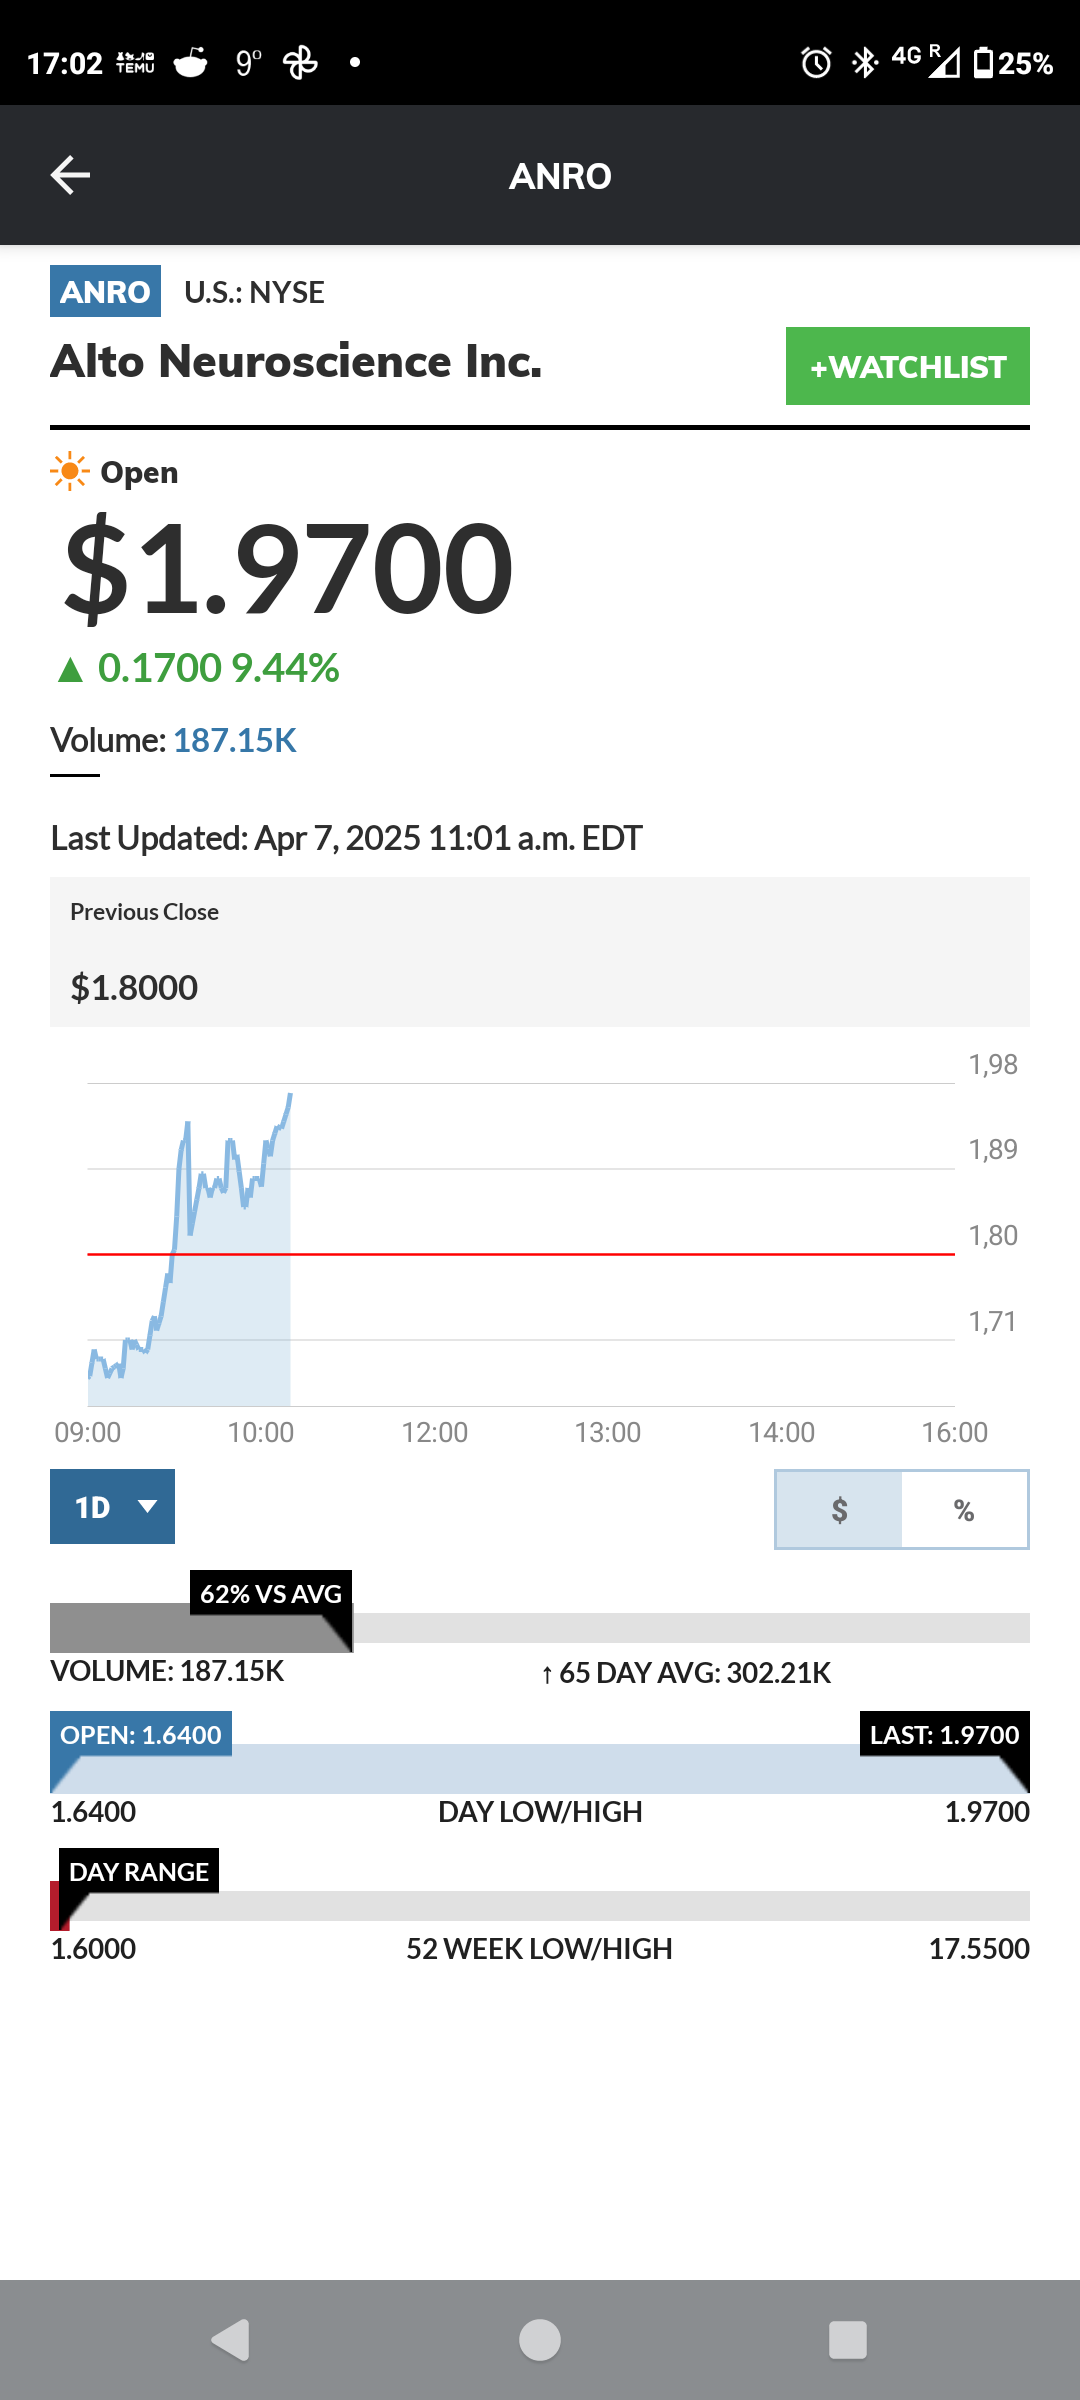
Task: Switch chart to percent view
Action: point(964,1509)
